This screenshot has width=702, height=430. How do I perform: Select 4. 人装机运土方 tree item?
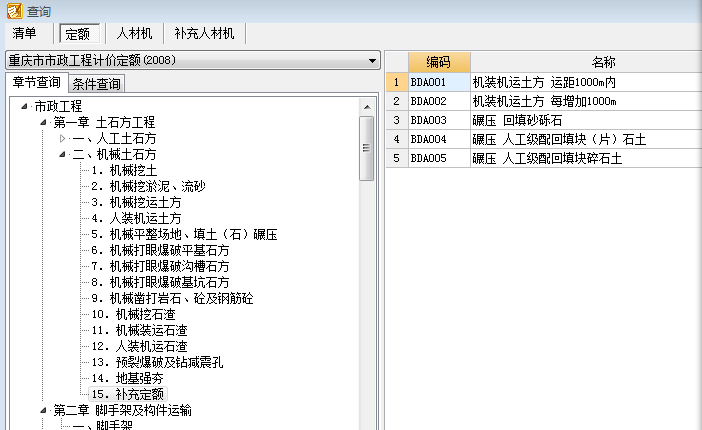136,219
